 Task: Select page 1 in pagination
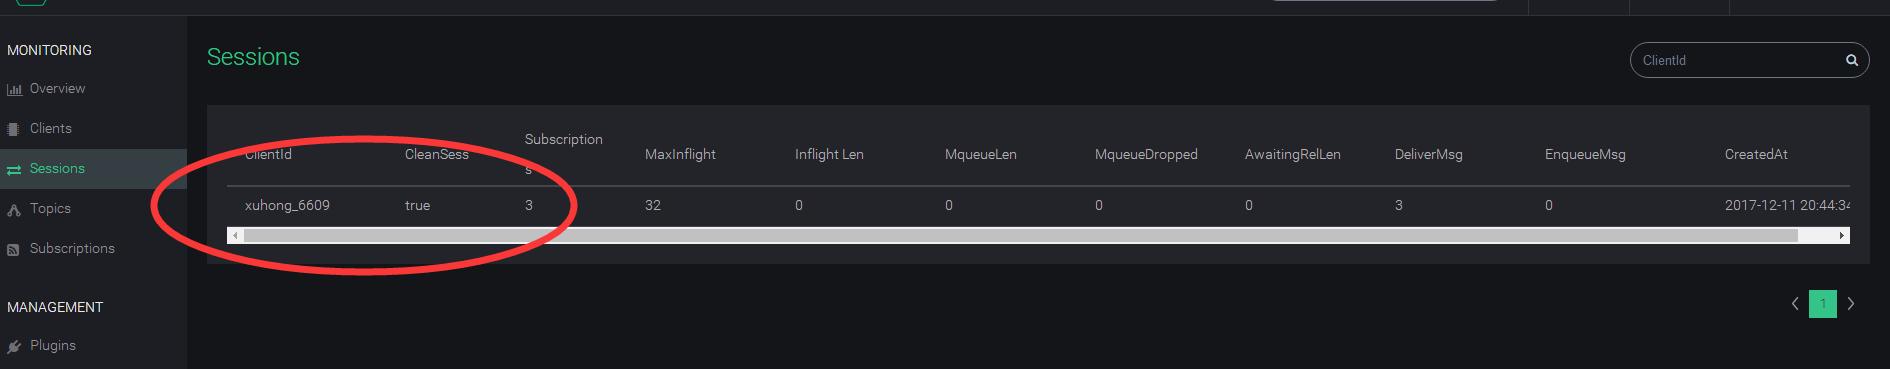[1823, 304]
